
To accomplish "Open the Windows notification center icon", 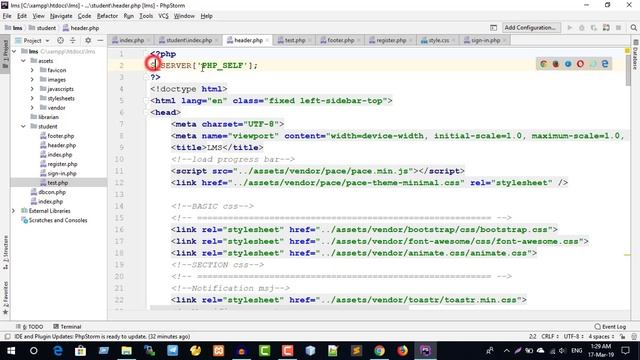I will tap(625, 351).
